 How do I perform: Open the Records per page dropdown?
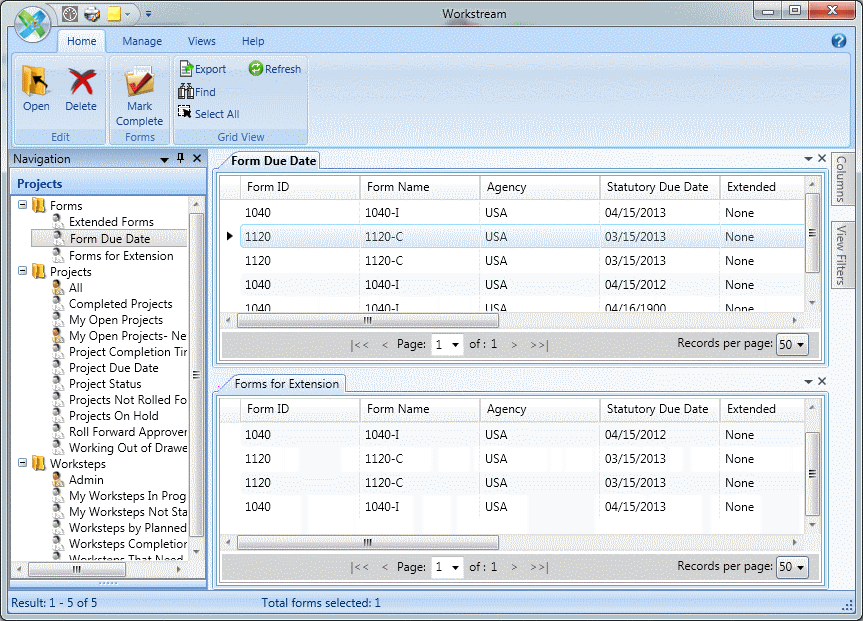tap(792, 344)
